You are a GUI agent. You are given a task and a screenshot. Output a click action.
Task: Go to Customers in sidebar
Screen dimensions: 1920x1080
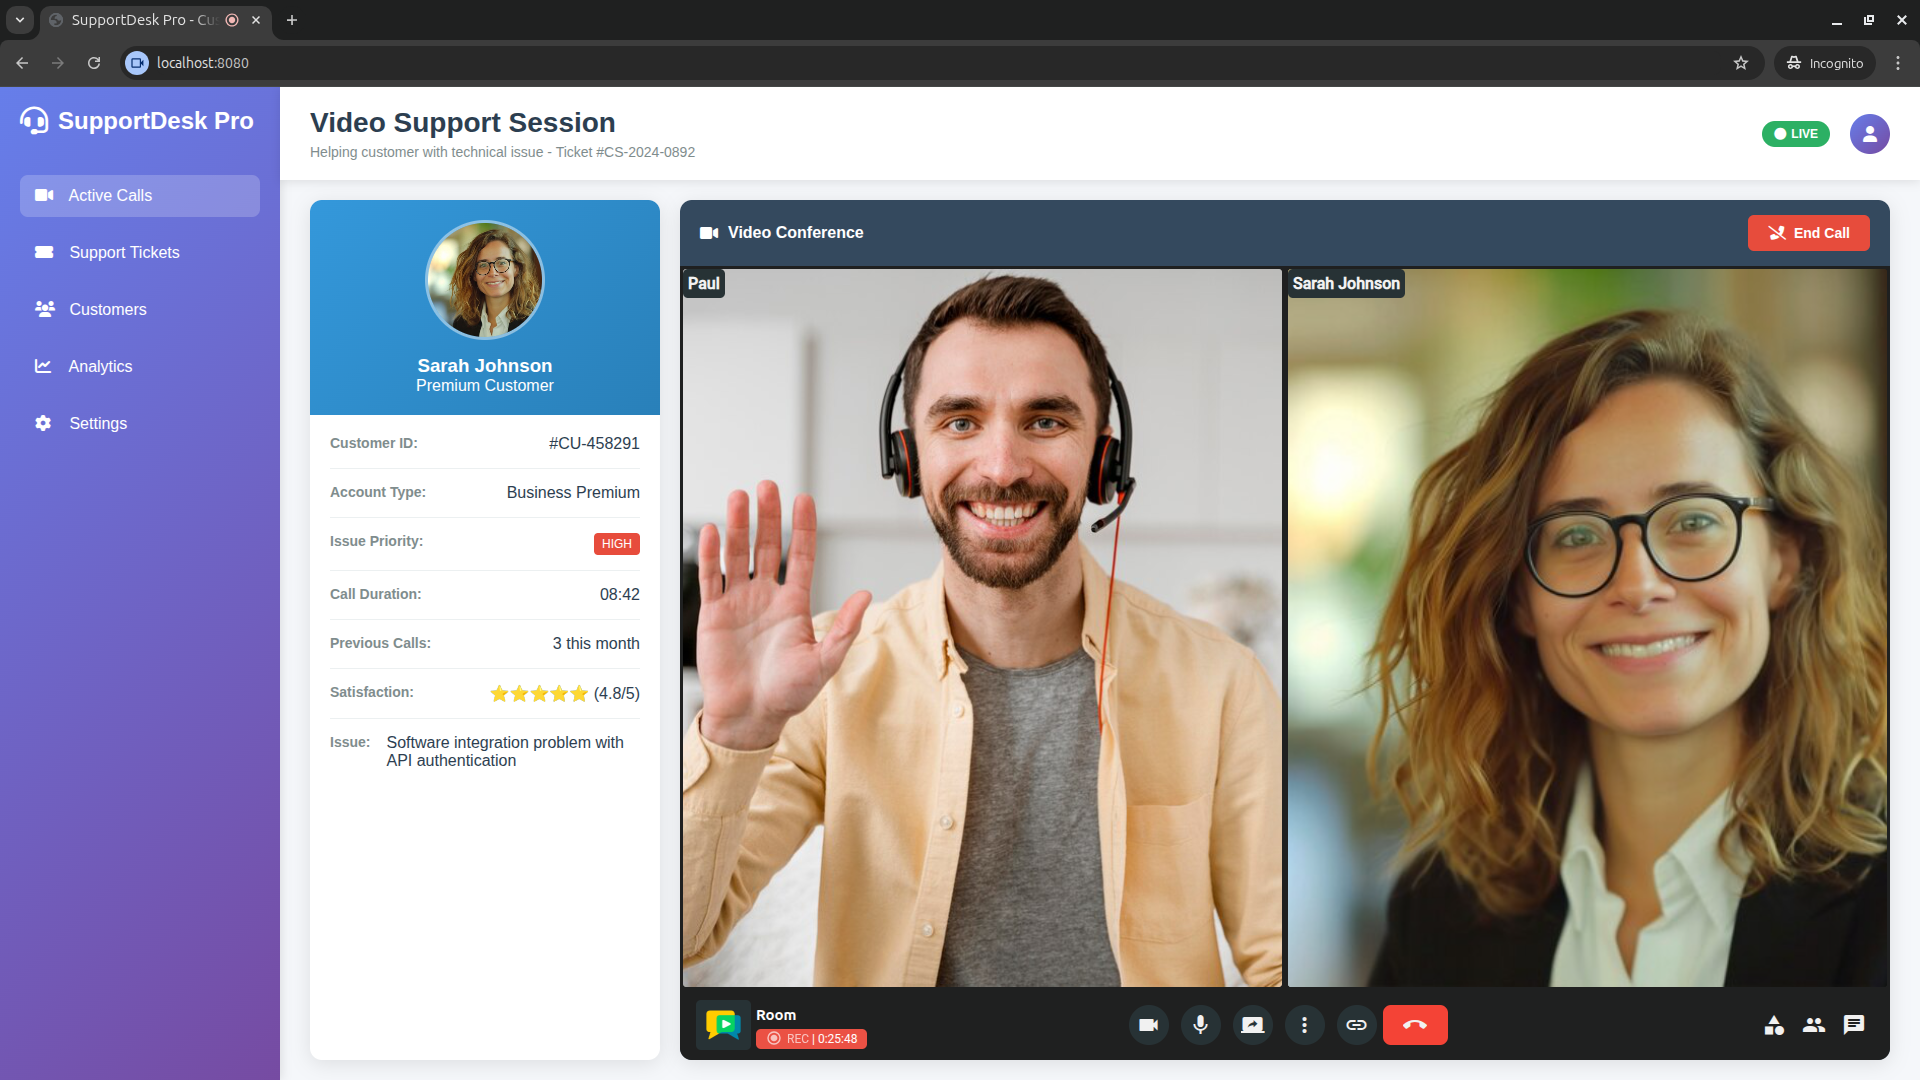[108, 310]
